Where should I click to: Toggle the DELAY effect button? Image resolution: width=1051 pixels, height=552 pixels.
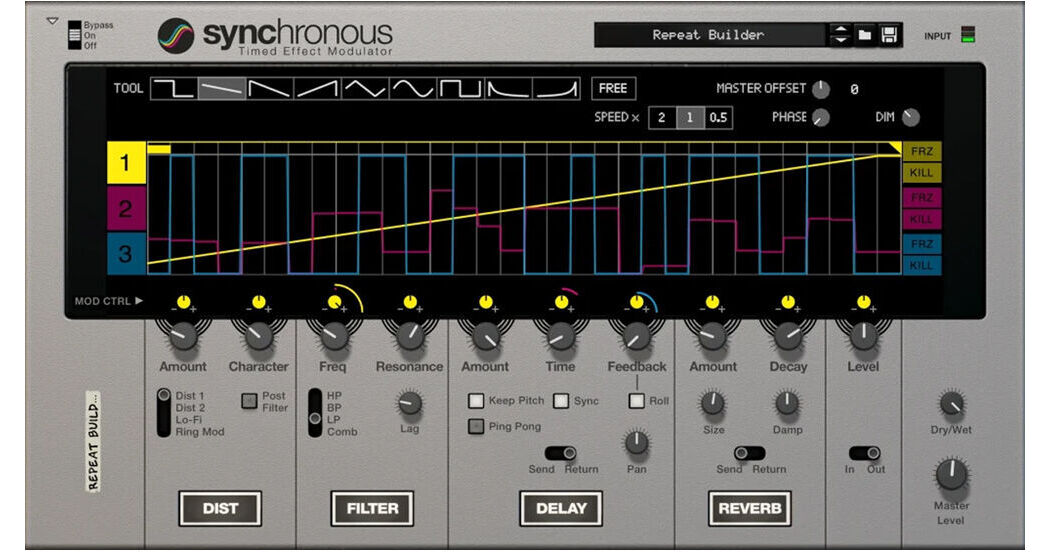pyautogui.click(x=561, y=508)
